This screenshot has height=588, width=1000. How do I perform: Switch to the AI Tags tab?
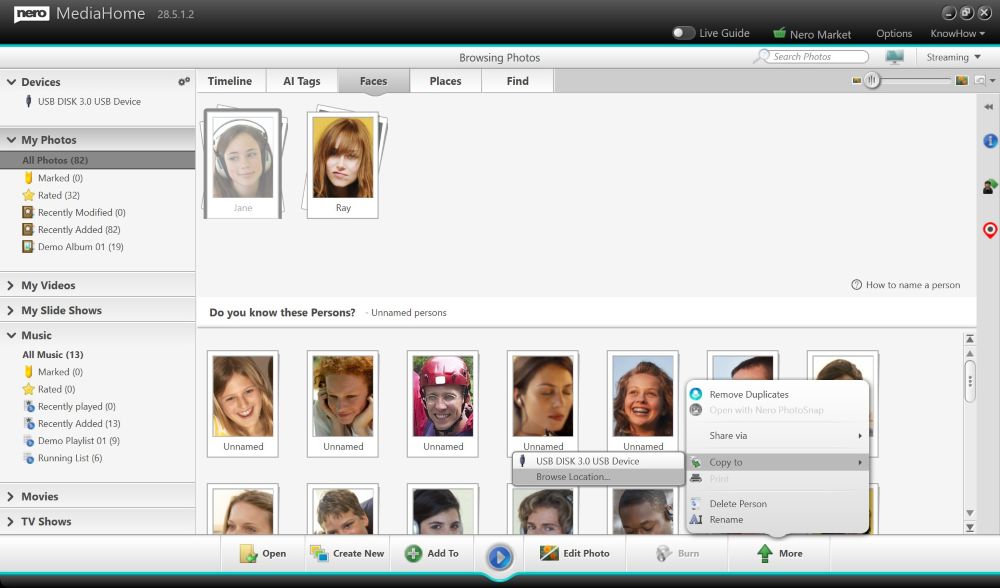click(x=302, y=81)
